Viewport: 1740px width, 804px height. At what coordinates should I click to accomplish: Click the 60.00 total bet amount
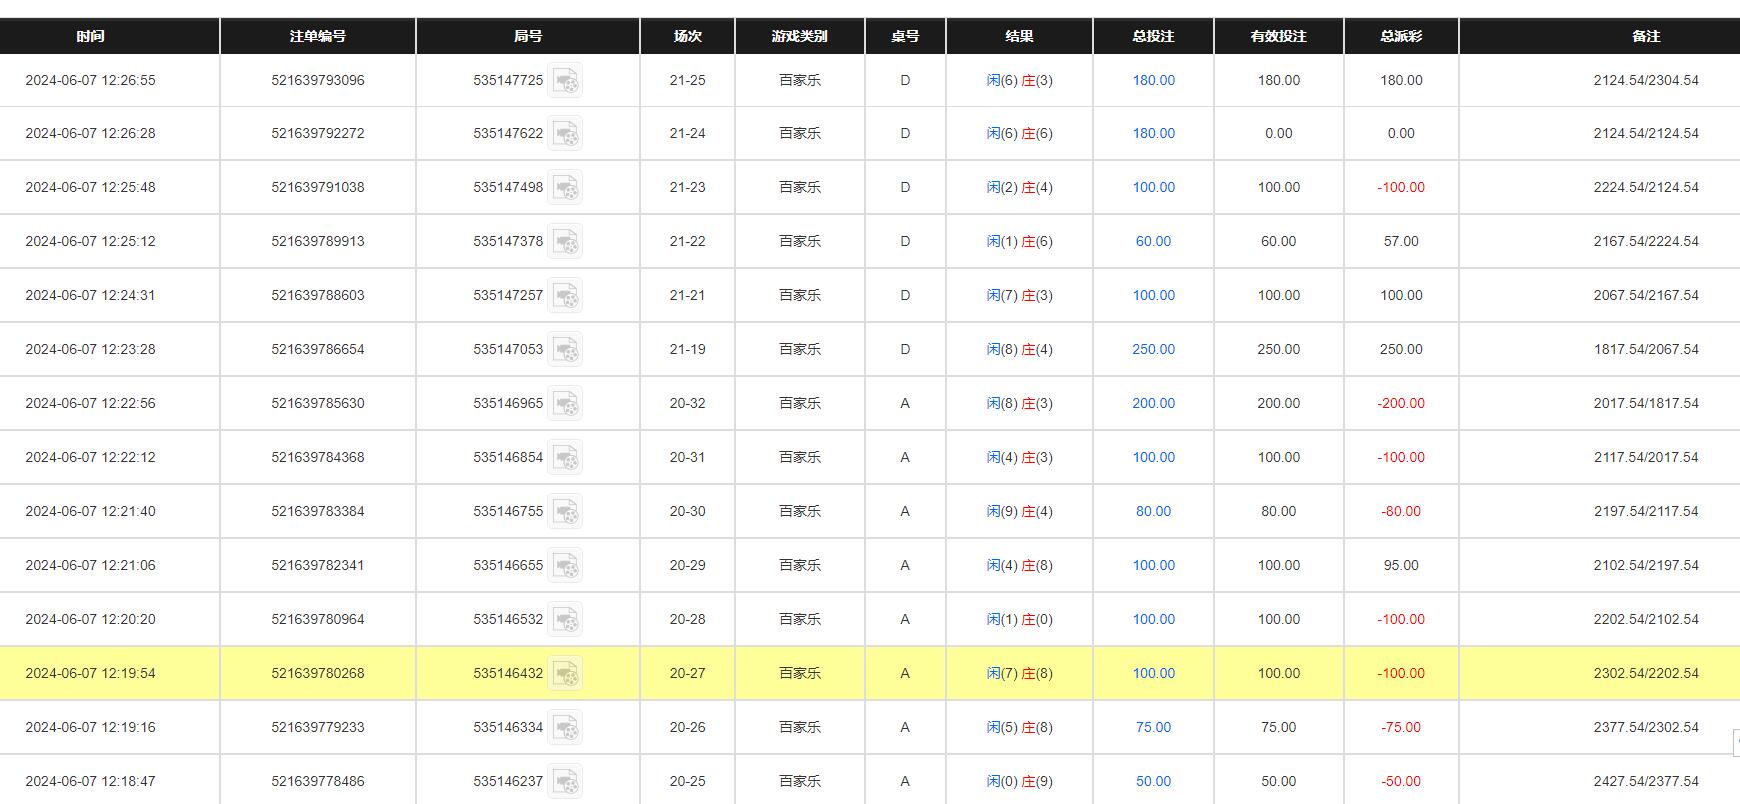click(x=1153, y=241)
